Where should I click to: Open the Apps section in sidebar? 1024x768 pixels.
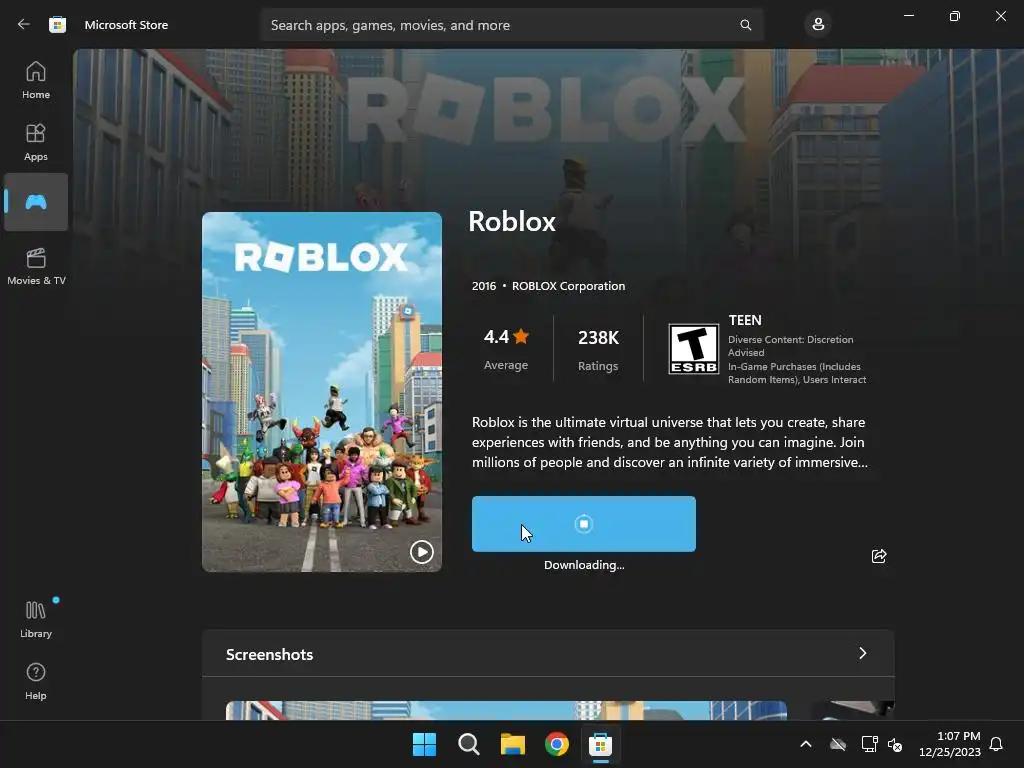(36, 142)
